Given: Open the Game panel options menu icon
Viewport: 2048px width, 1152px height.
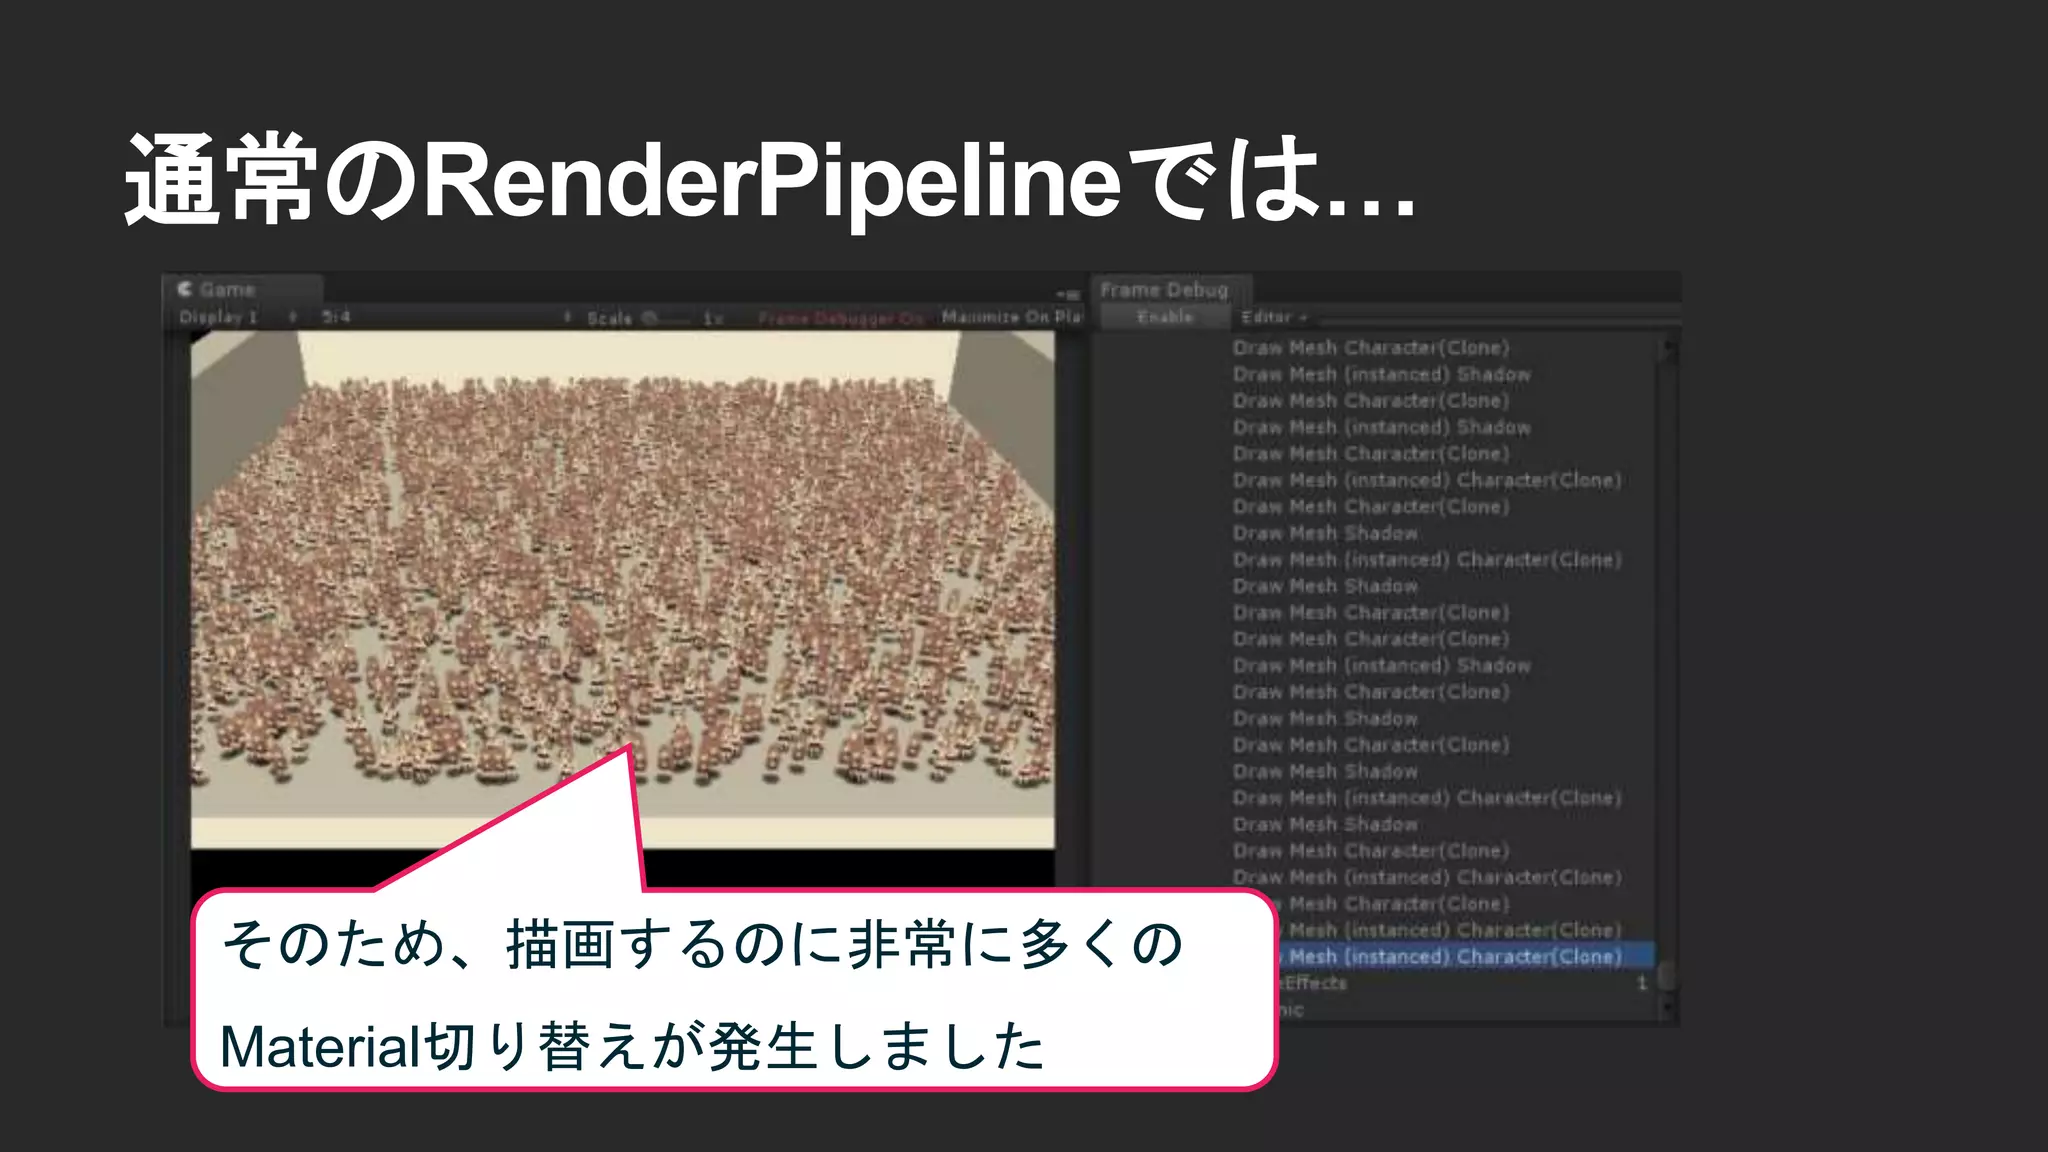Looking at the screenshot, I should coord(1069,294).
